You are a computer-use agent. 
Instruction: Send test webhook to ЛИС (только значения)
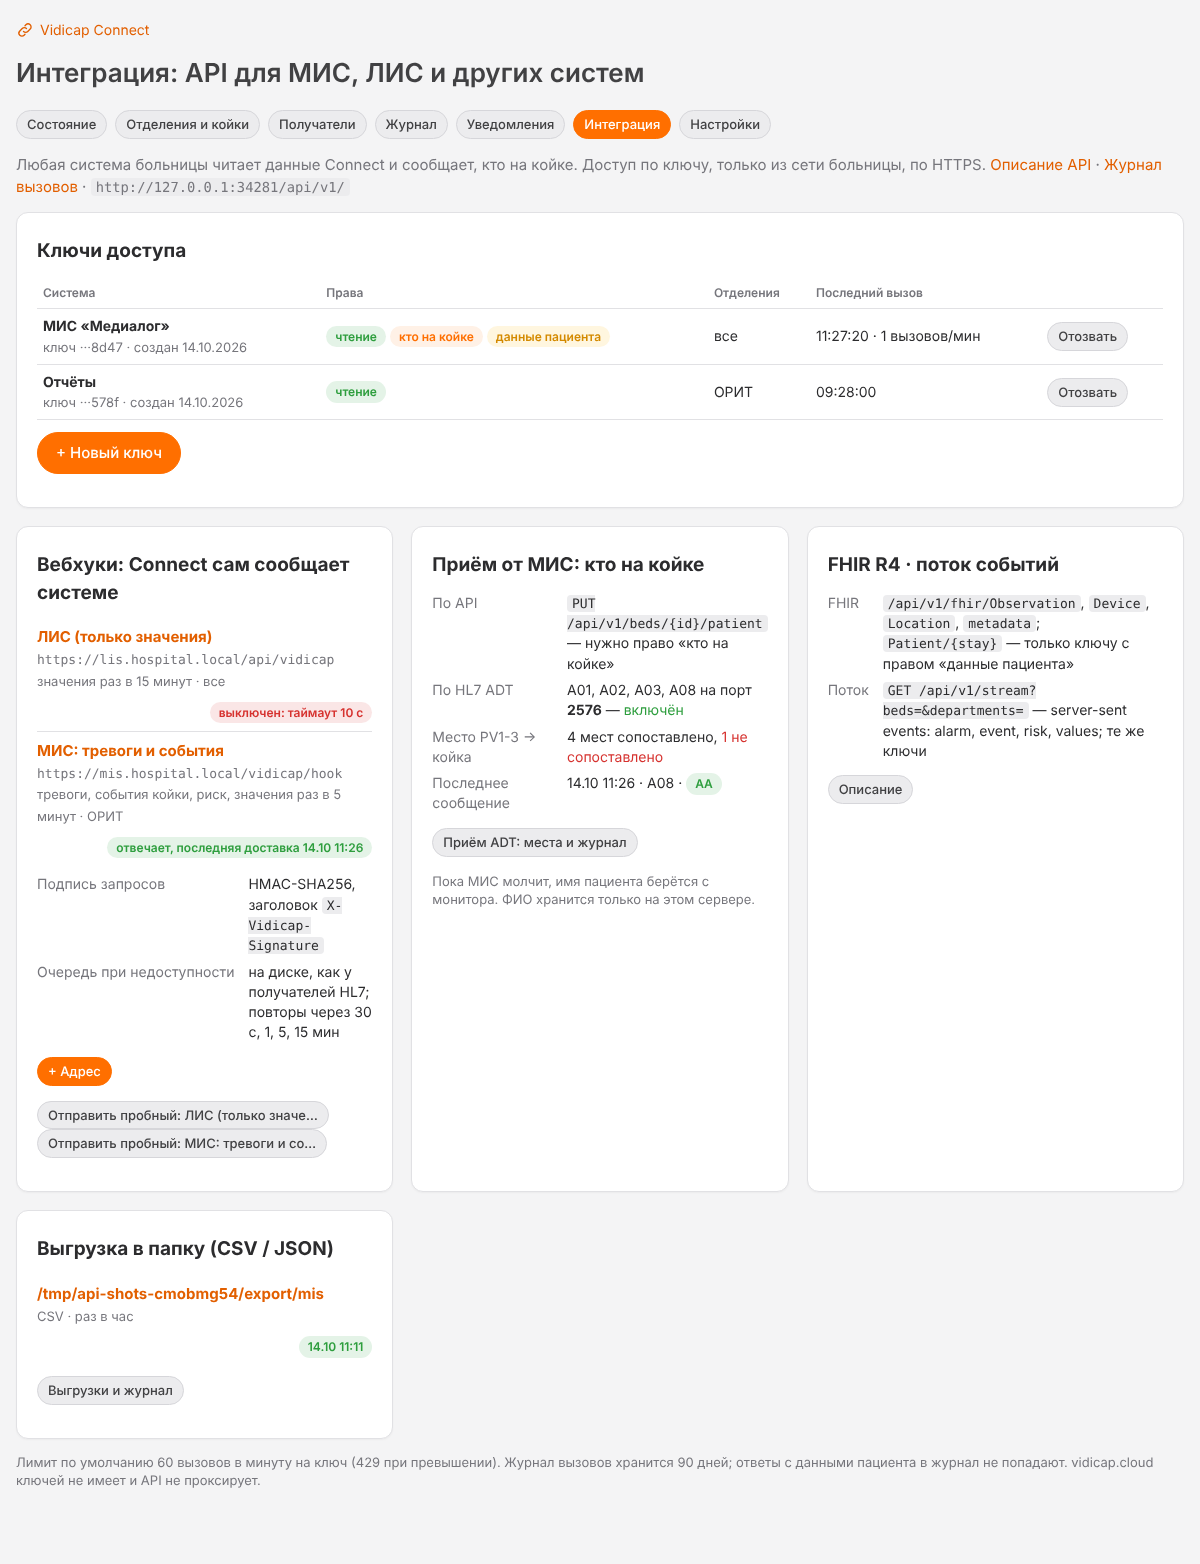(x=183, y=1115)
